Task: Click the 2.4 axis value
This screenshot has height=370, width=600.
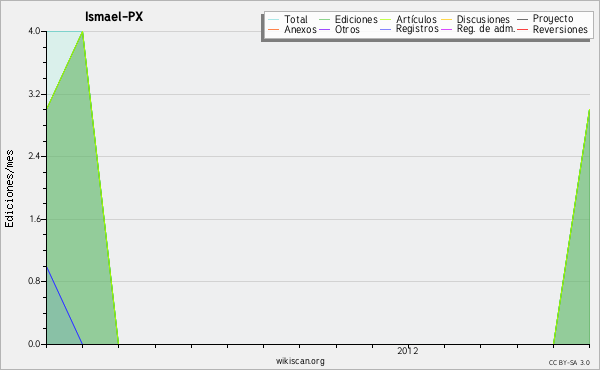Action: point(34,156)
